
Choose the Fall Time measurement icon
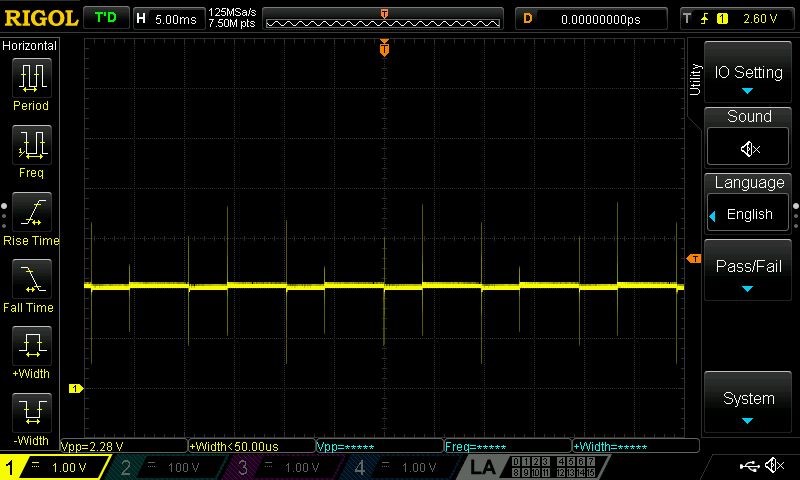click(32, 279)
